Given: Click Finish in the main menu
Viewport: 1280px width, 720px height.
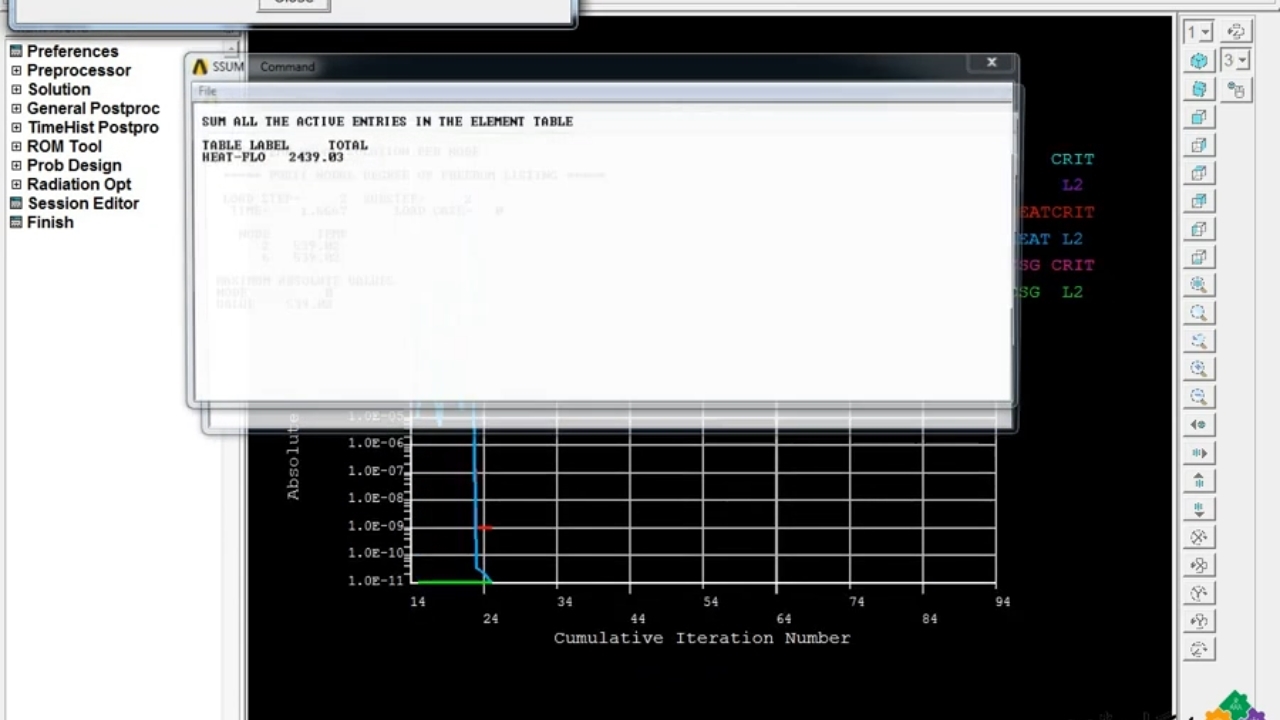Looking at the screenshot, I should (x=50, y=223).
